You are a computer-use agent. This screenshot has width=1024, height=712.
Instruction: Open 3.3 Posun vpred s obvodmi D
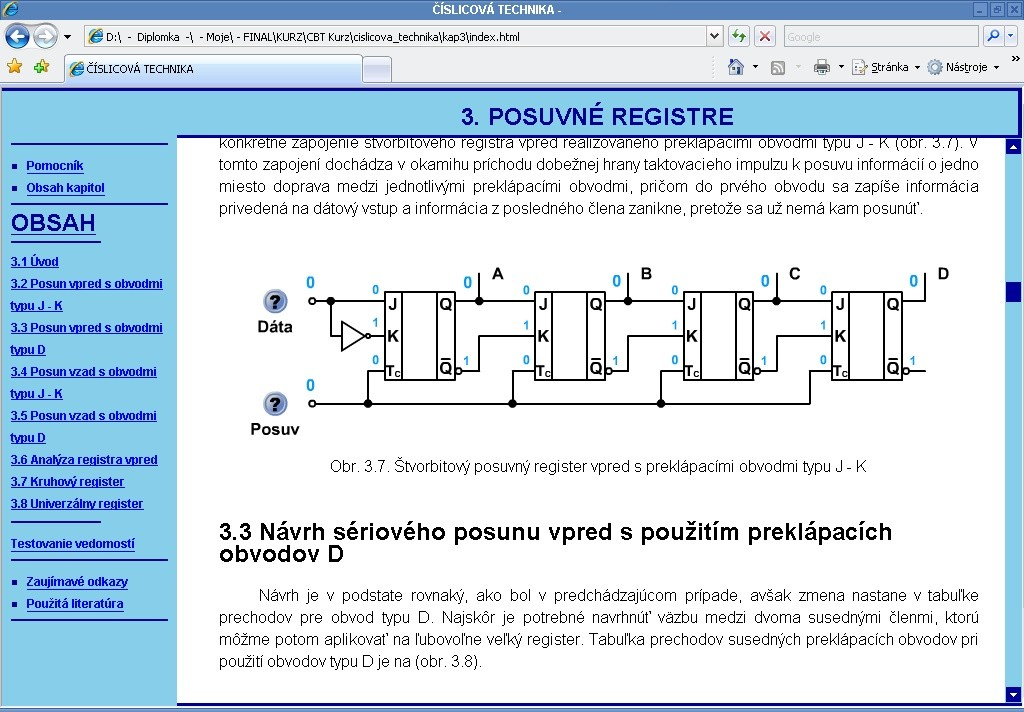[86, 338]
